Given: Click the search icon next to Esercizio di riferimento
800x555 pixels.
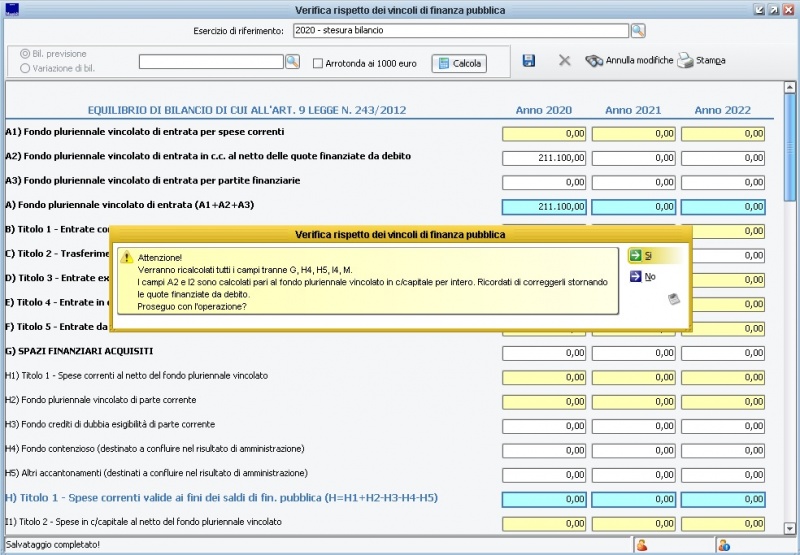Looking at the screenshot, I should pyautogui.click(x=638, y=31).
